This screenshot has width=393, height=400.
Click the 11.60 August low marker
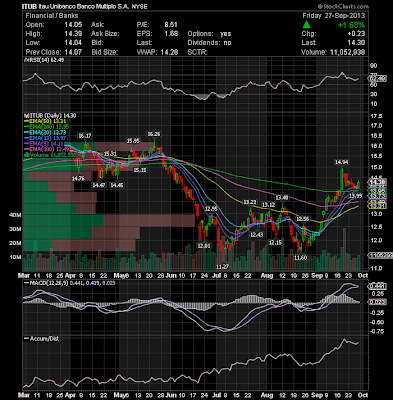[x=300, y=258]
